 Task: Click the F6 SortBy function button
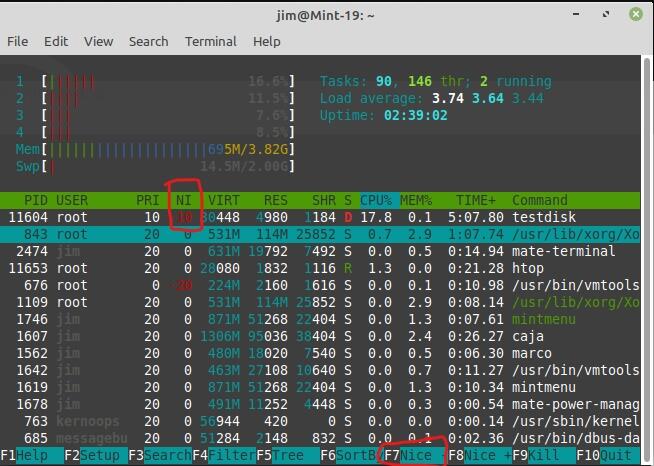coord(352,455)
